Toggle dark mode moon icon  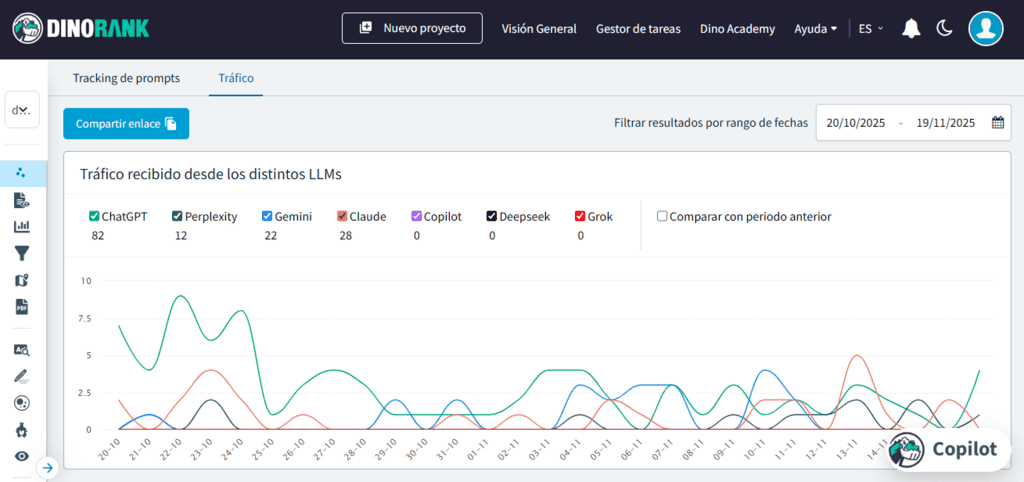pyautogui.click(x=944, y=28)
